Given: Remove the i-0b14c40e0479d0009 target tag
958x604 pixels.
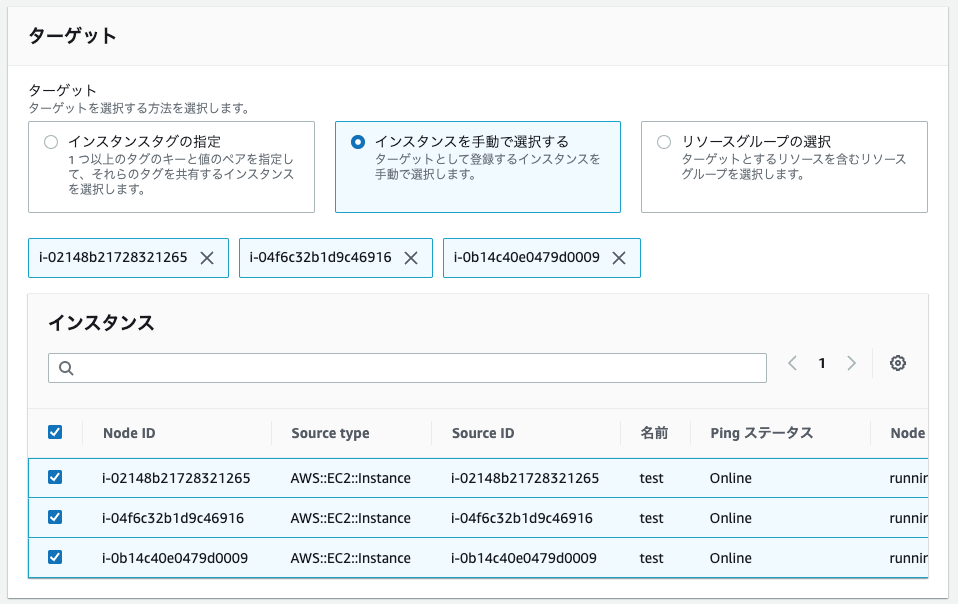Looking at the screenshot, I should pos(620,257).
